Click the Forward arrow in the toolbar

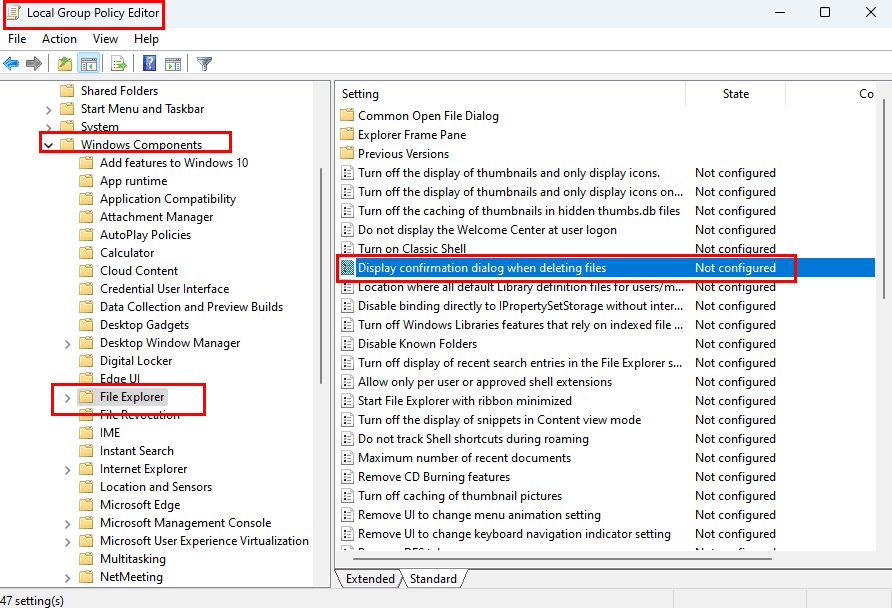(x=34, y=64)
